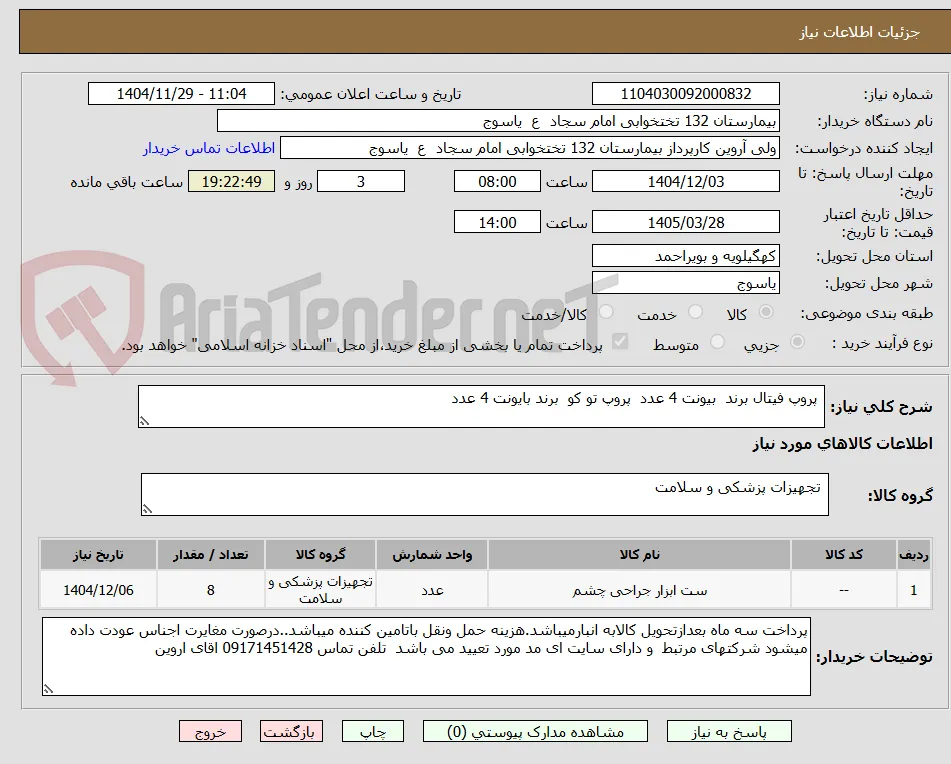951x764 pixels.
Task: Click the نام کالا column header
Action: (x=639, y=555)
